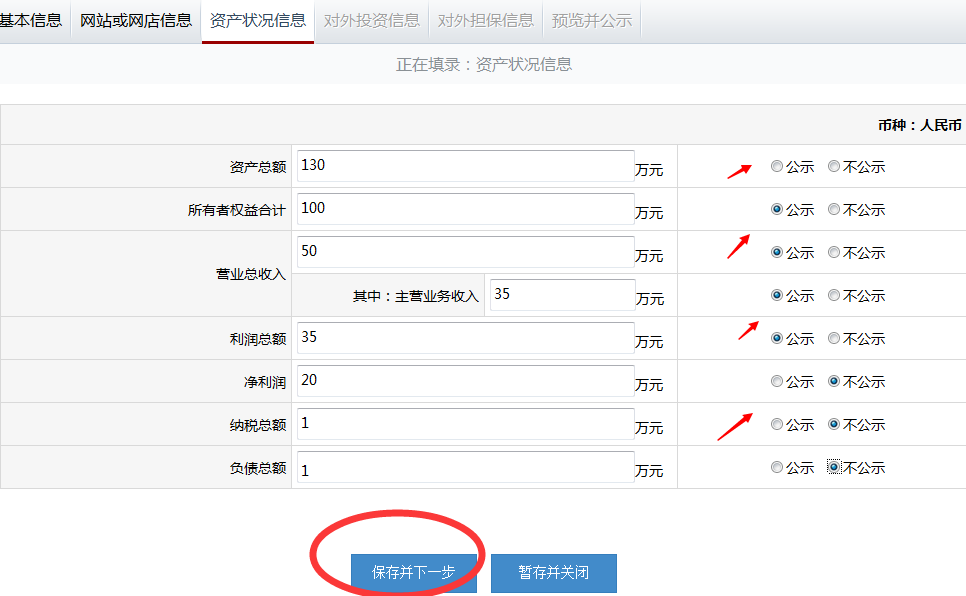Select 公示 for 纳税总额

point(777,424)
